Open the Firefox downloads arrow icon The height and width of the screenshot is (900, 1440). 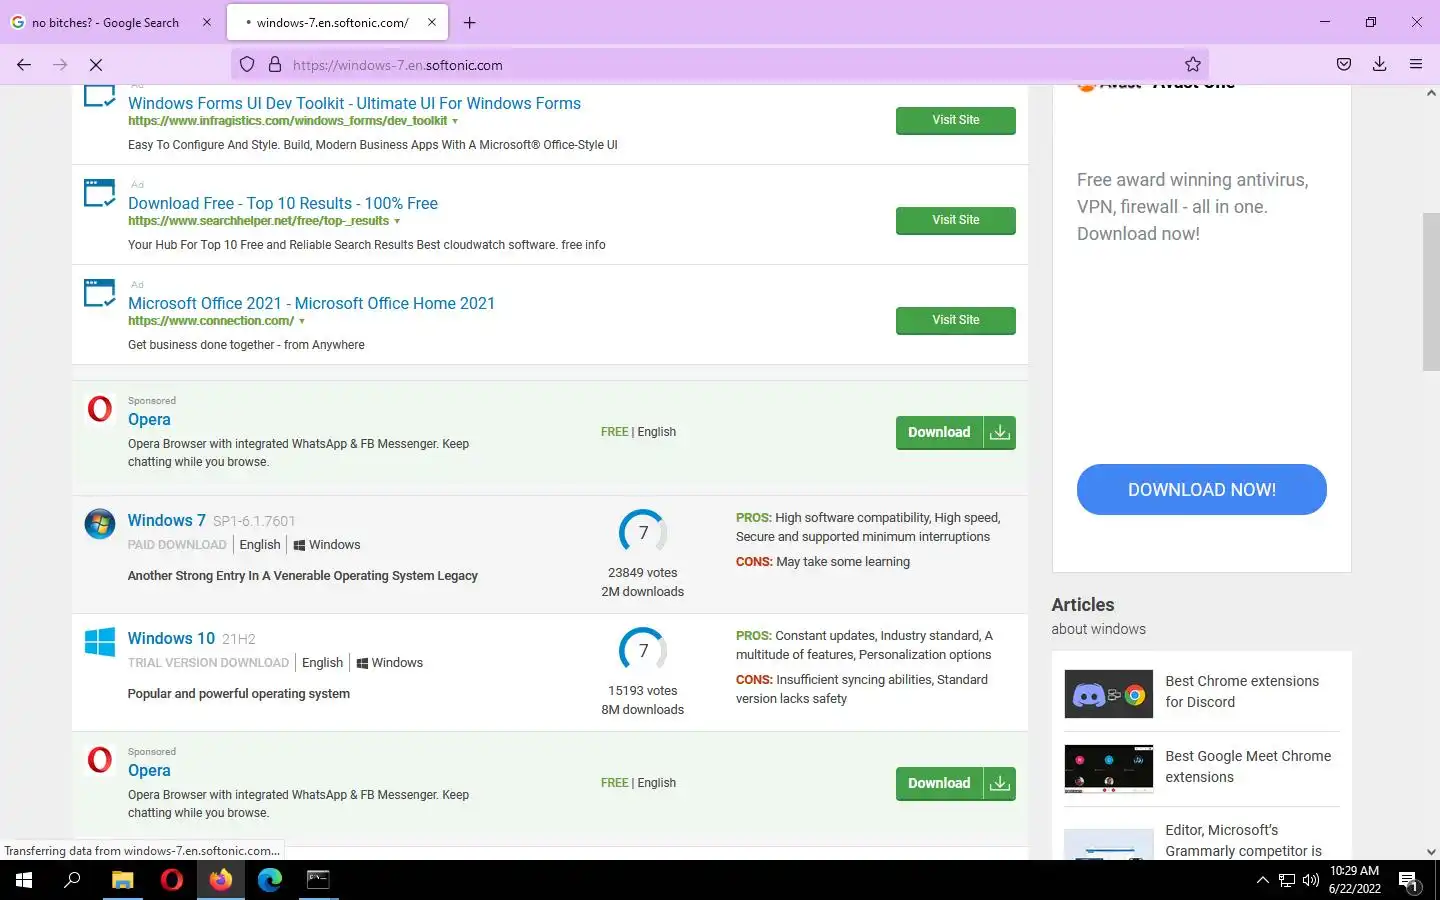click(x=1380, y=65)
